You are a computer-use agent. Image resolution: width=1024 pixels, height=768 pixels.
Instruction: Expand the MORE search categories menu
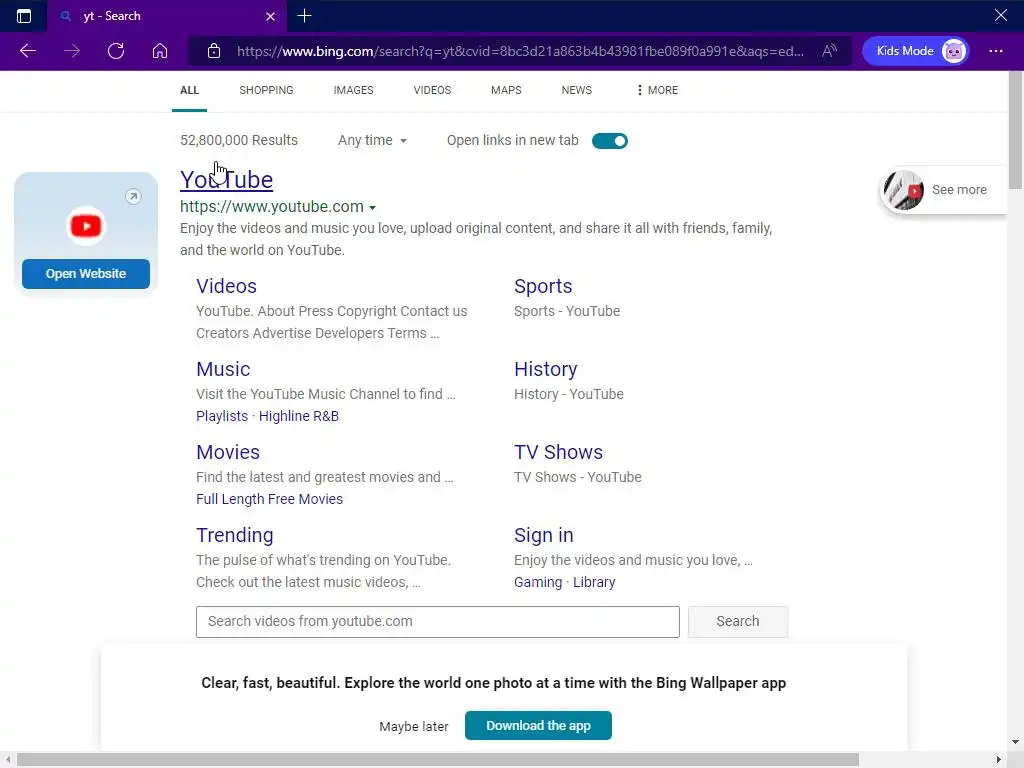tap(657, 90)
